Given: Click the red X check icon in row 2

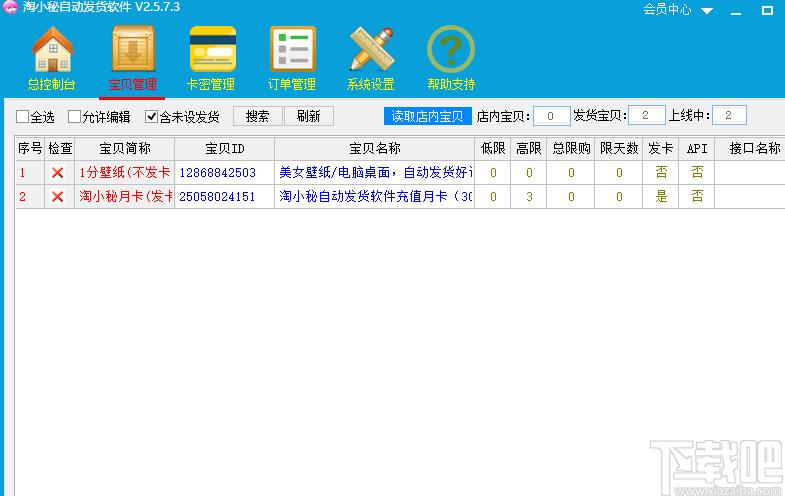Looking at the screenshot, I should 58,197.
